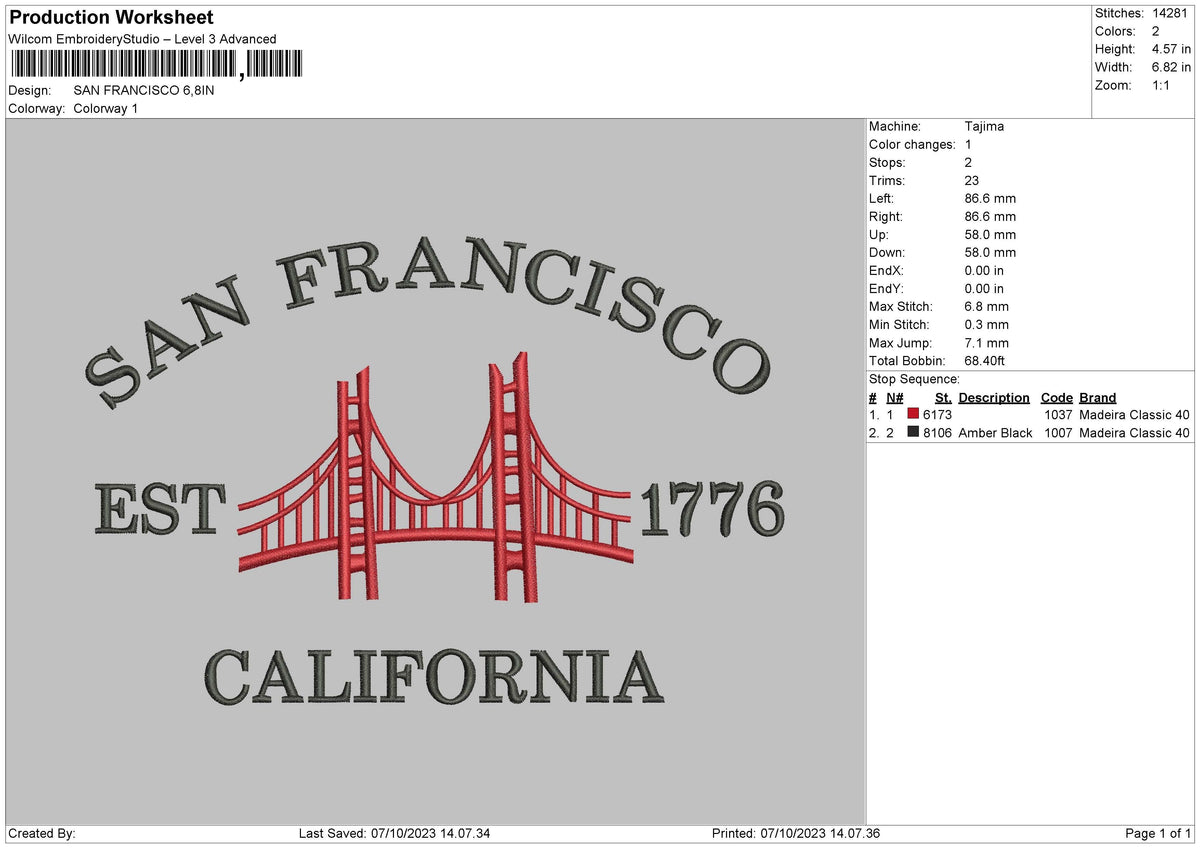Select the design name 'SAN FRANCISCO 6,8IN'
The width and height of the screenshot is (1200, 848).
point(144,90)
